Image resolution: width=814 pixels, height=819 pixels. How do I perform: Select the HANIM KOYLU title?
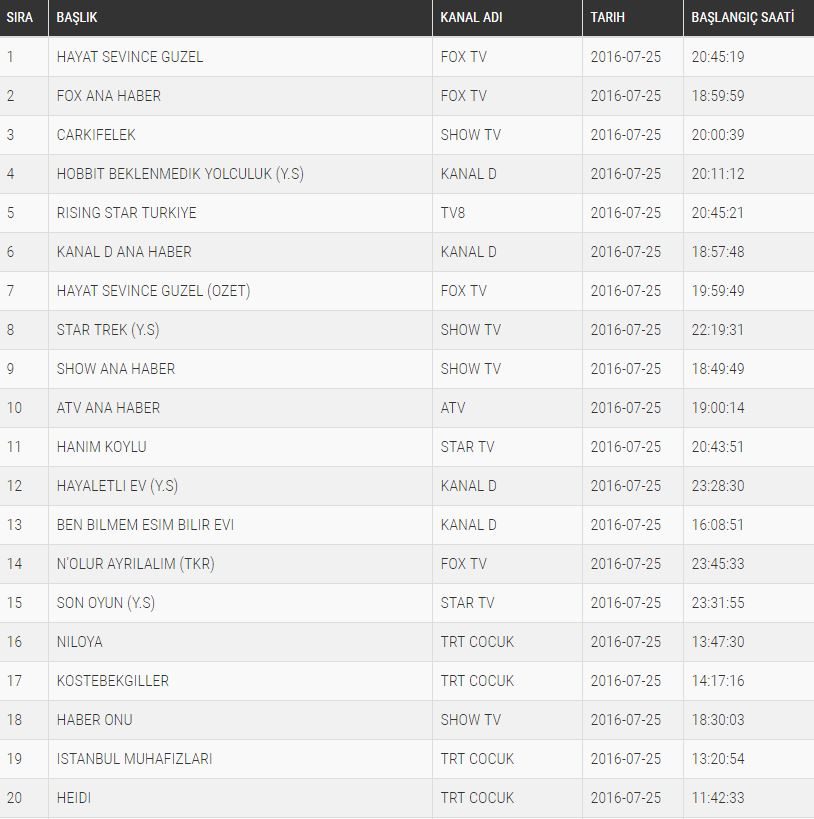click(101, 447)
